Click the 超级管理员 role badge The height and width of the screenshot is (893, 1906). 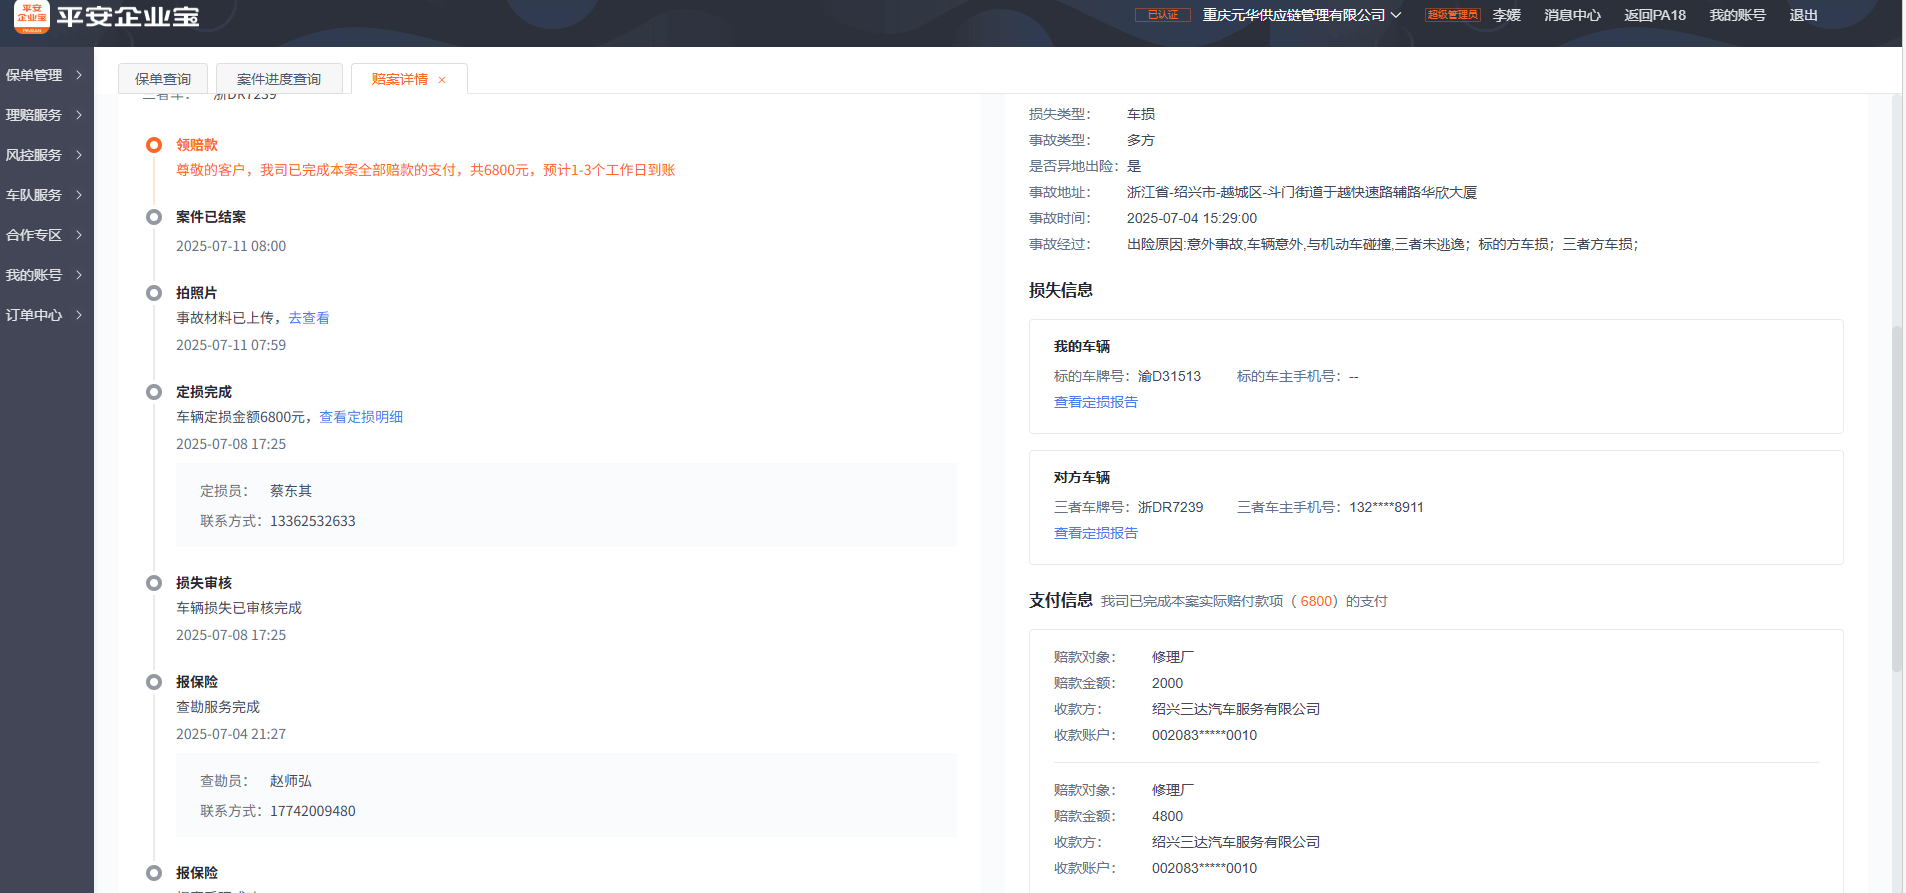pyautogui.click(x=1452, y=15)
